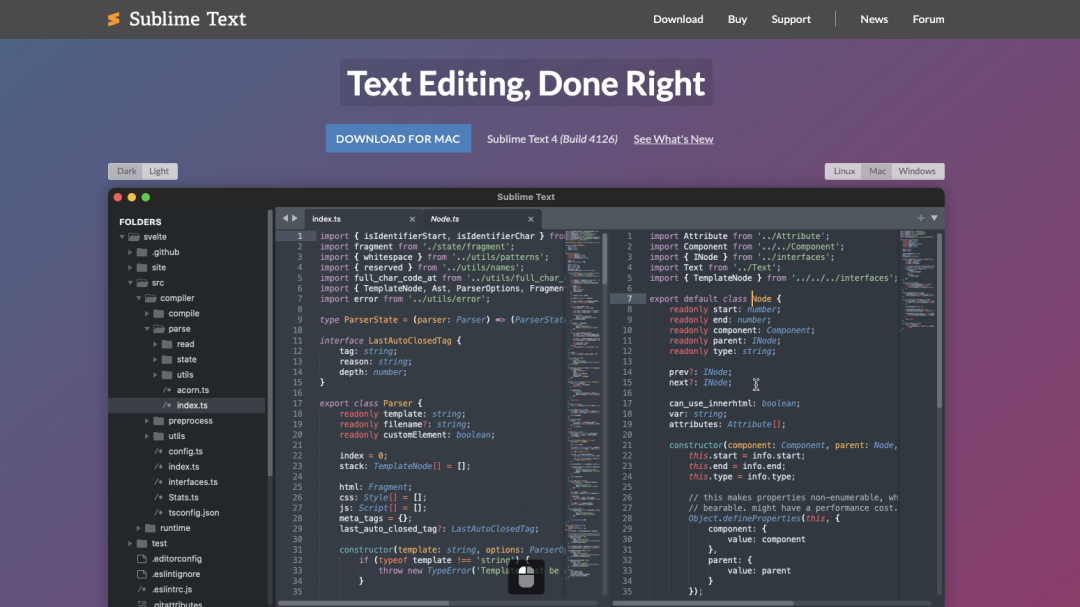The image size is (1080, 607).
Task: Open the Download page
Action: [x=678, y=19]
